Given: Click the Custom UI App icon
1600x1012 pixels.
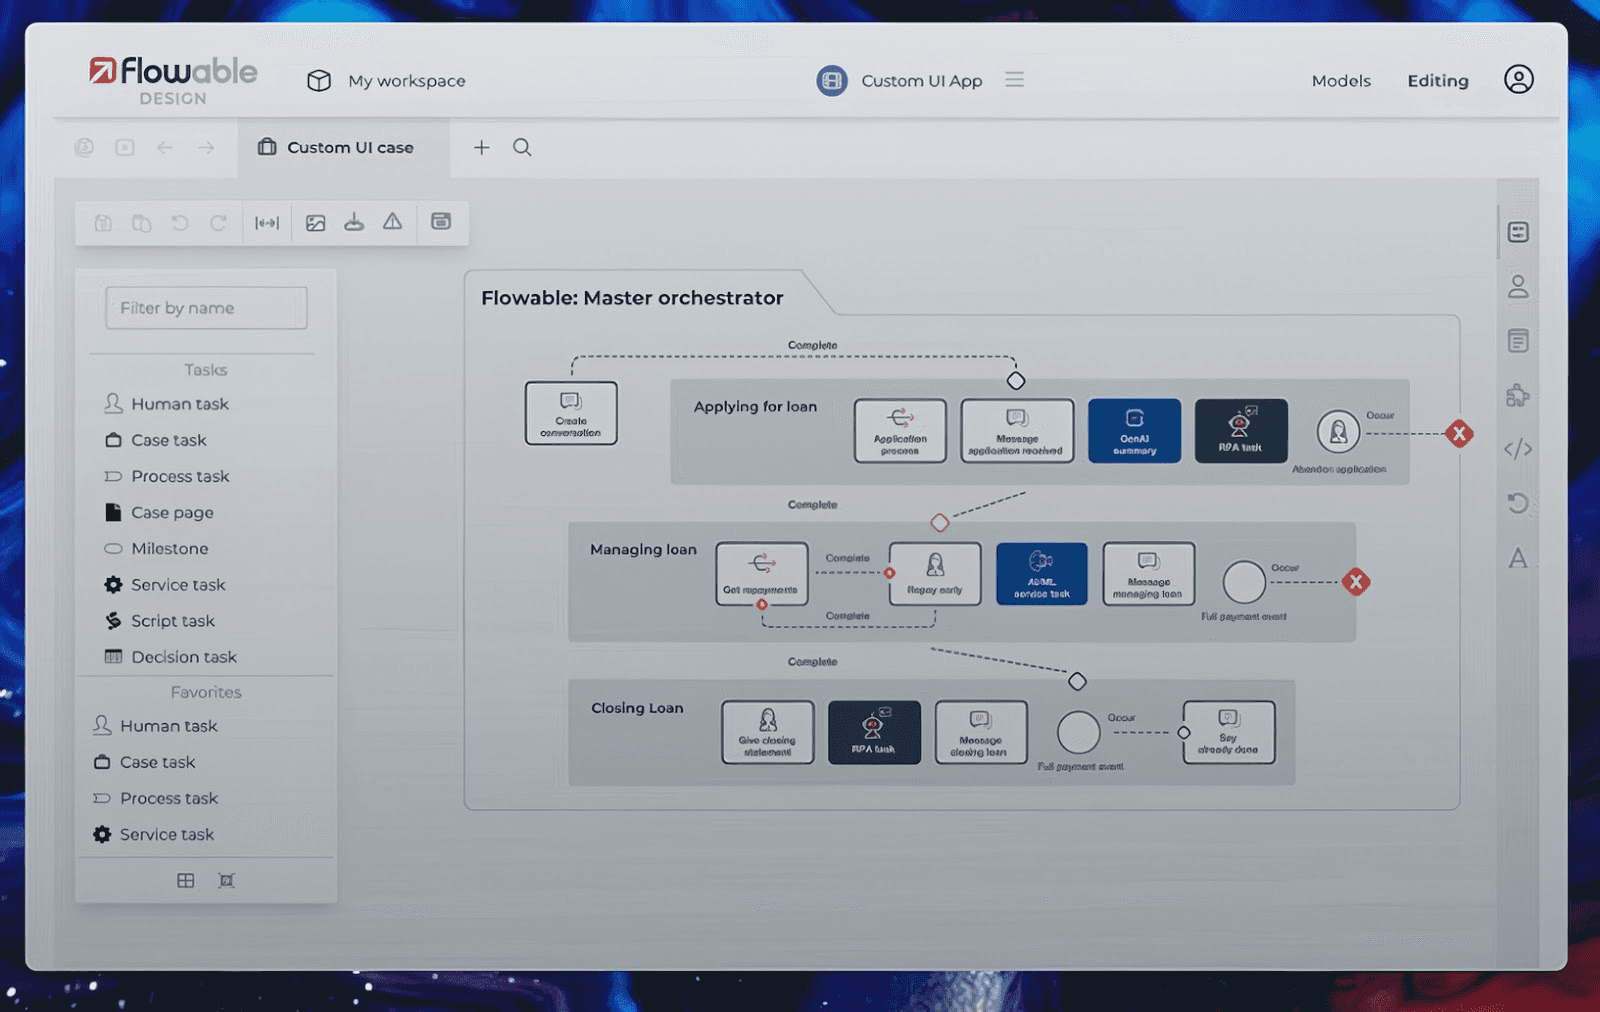Looking at the screenshot, I should click(832, 80).
